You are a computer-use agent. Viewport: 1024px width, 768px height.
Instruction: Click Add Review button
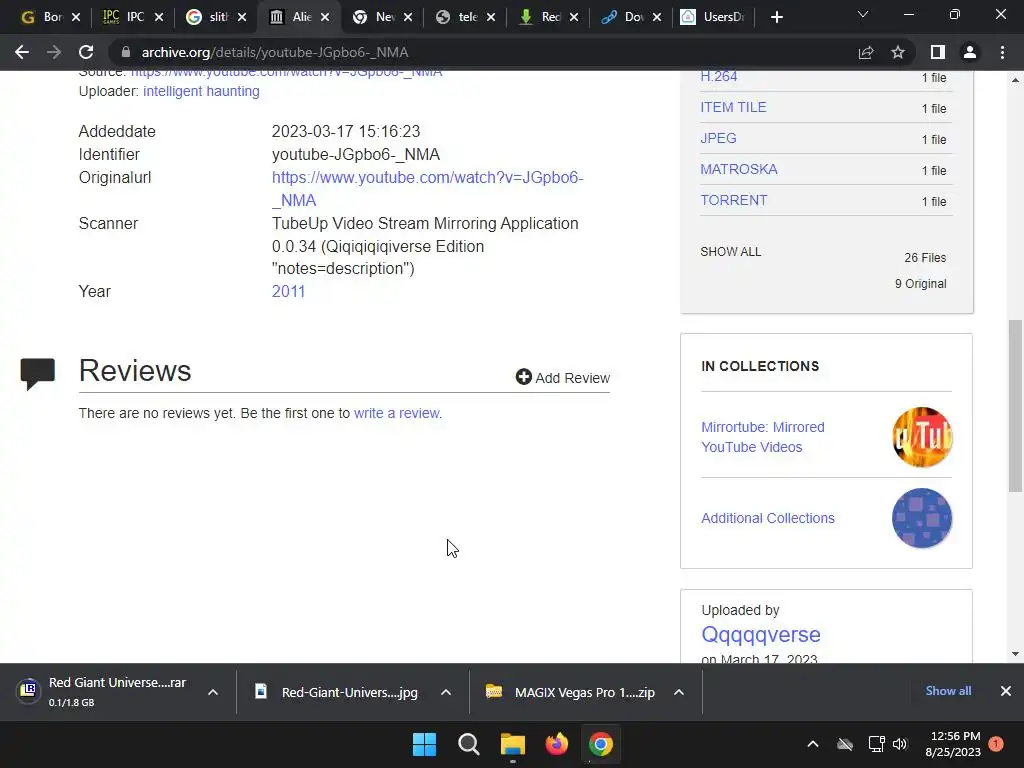562,377
